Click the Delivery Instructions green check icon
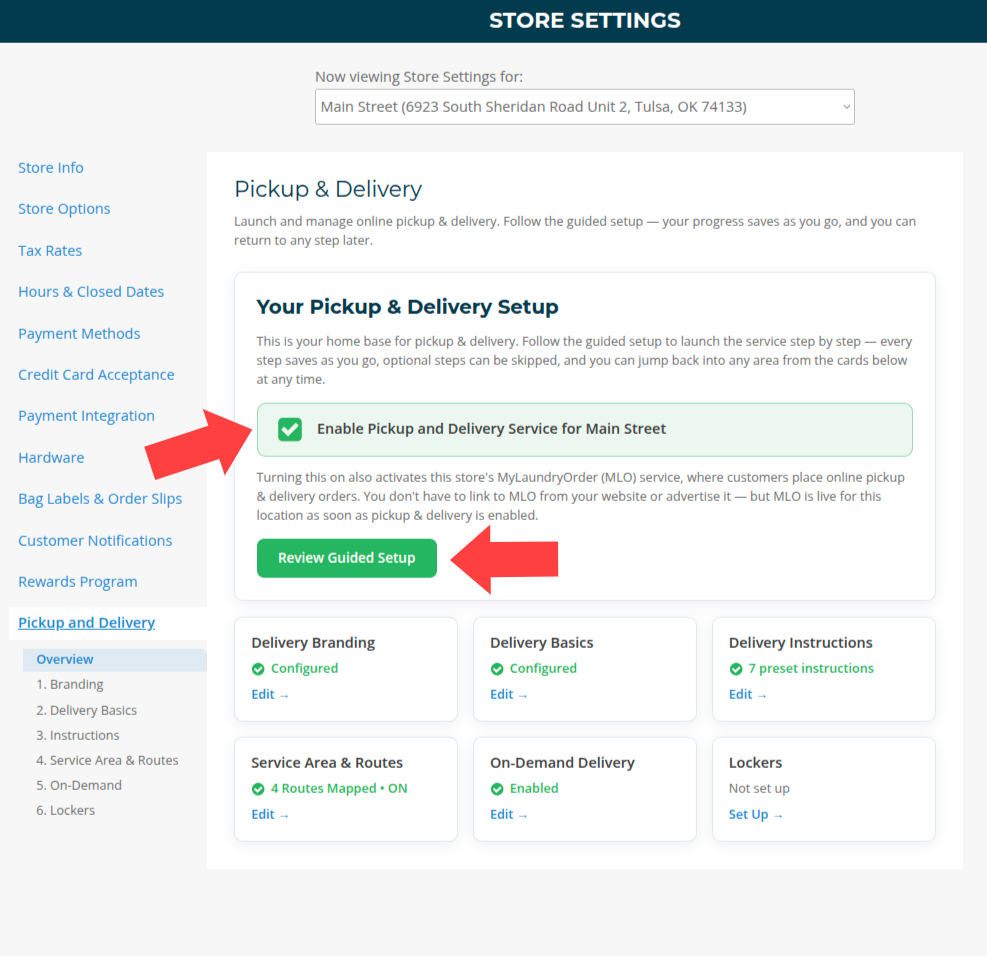 tap(735, 669)
